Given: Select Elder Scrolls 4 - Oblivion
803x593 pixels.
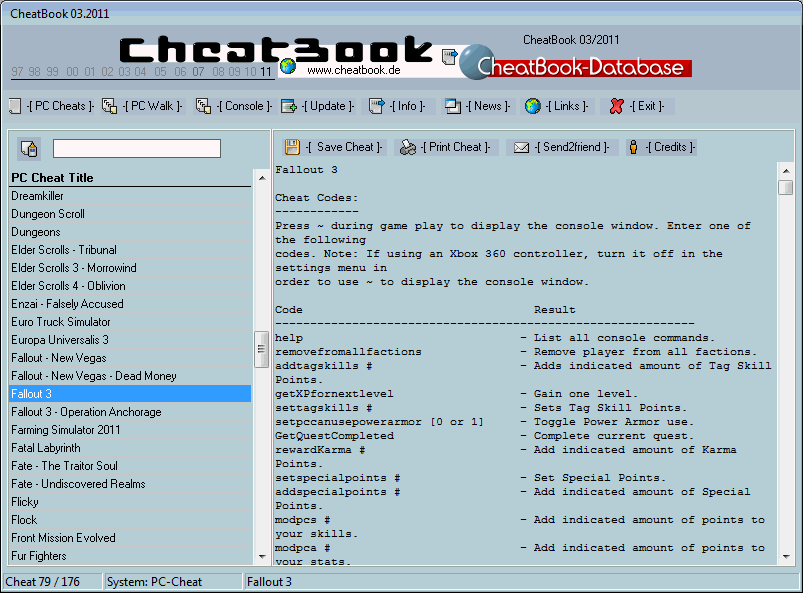Looking at the screenshot, I should coord(130,286).
